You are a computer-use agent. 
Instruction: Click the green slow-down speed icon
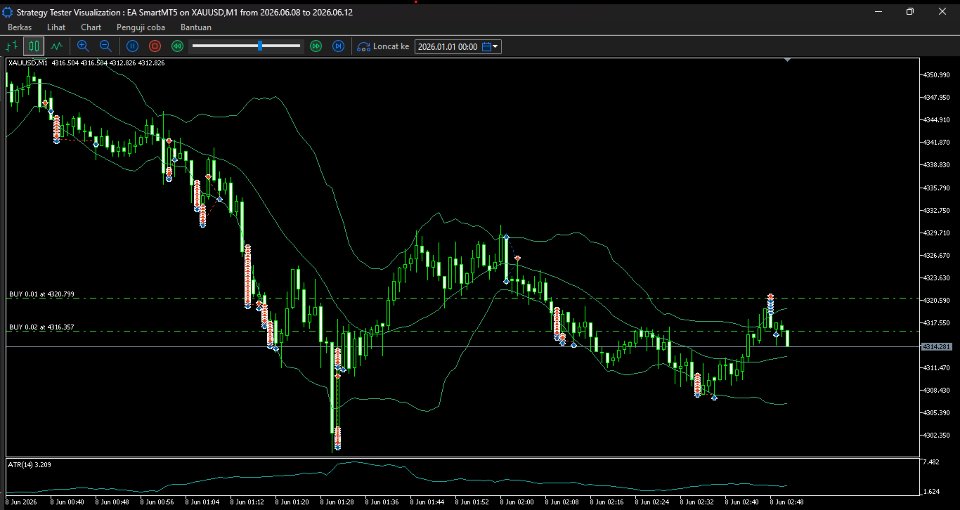[x=178, y=46]
